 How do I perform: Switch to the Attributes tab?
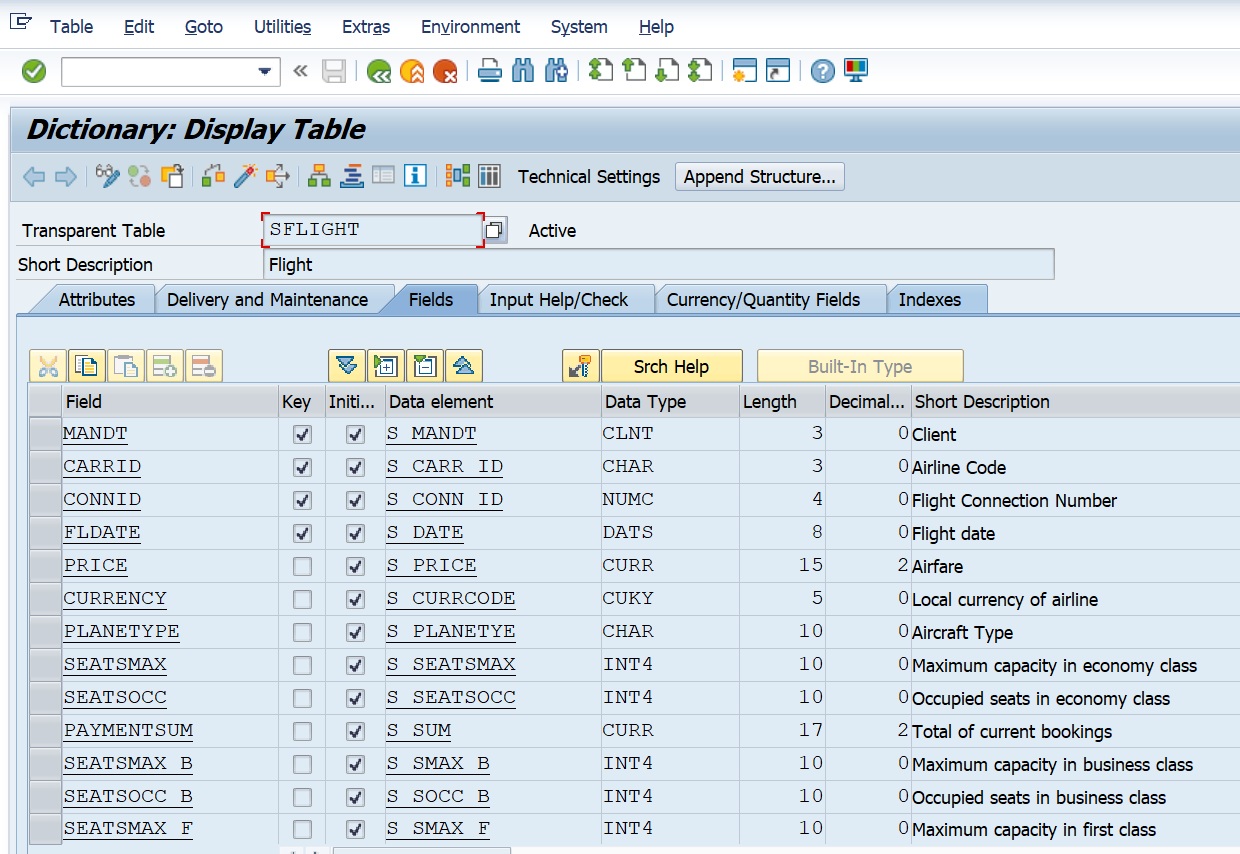coord(97,299)
